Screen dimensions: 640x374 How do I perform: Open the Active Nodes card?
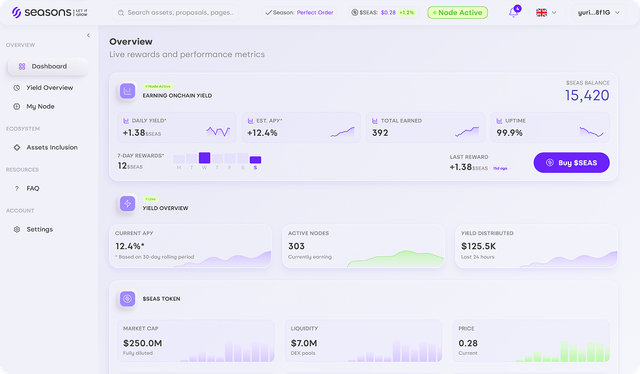363,246
